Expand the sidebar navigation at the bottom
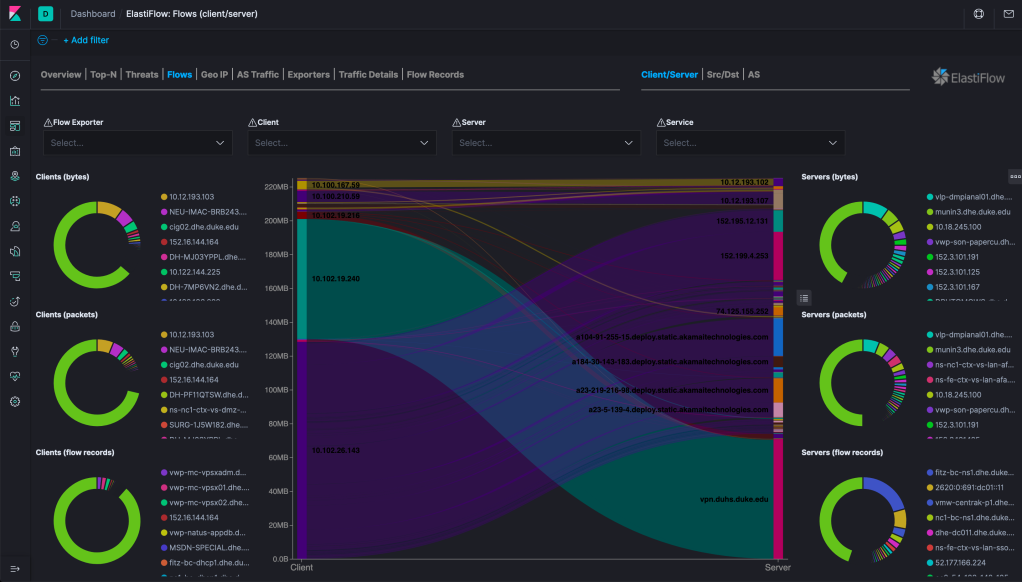Viewport: 1022px width, 582px height. [x=15, y=569]
